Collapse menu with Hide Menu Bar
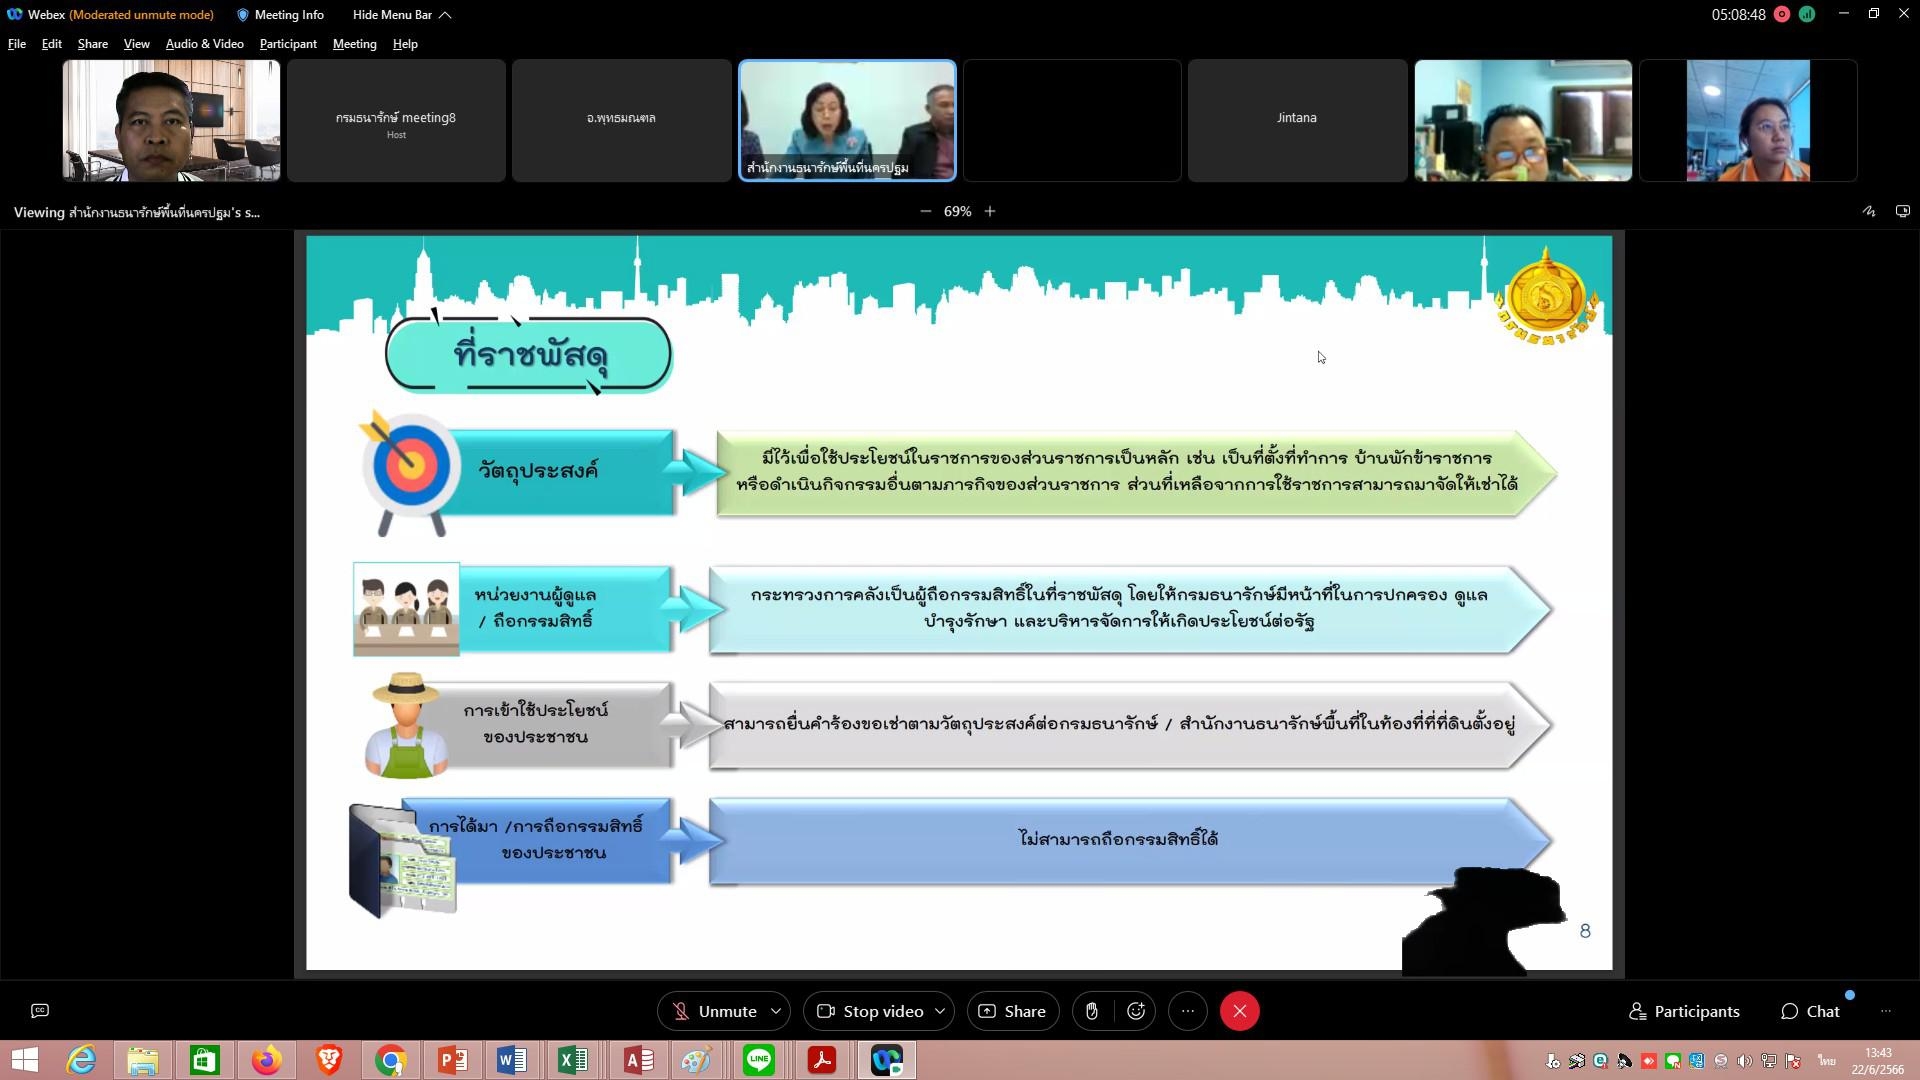Viewport: 1920px width, 1080px height. click(x=401, y=15)
